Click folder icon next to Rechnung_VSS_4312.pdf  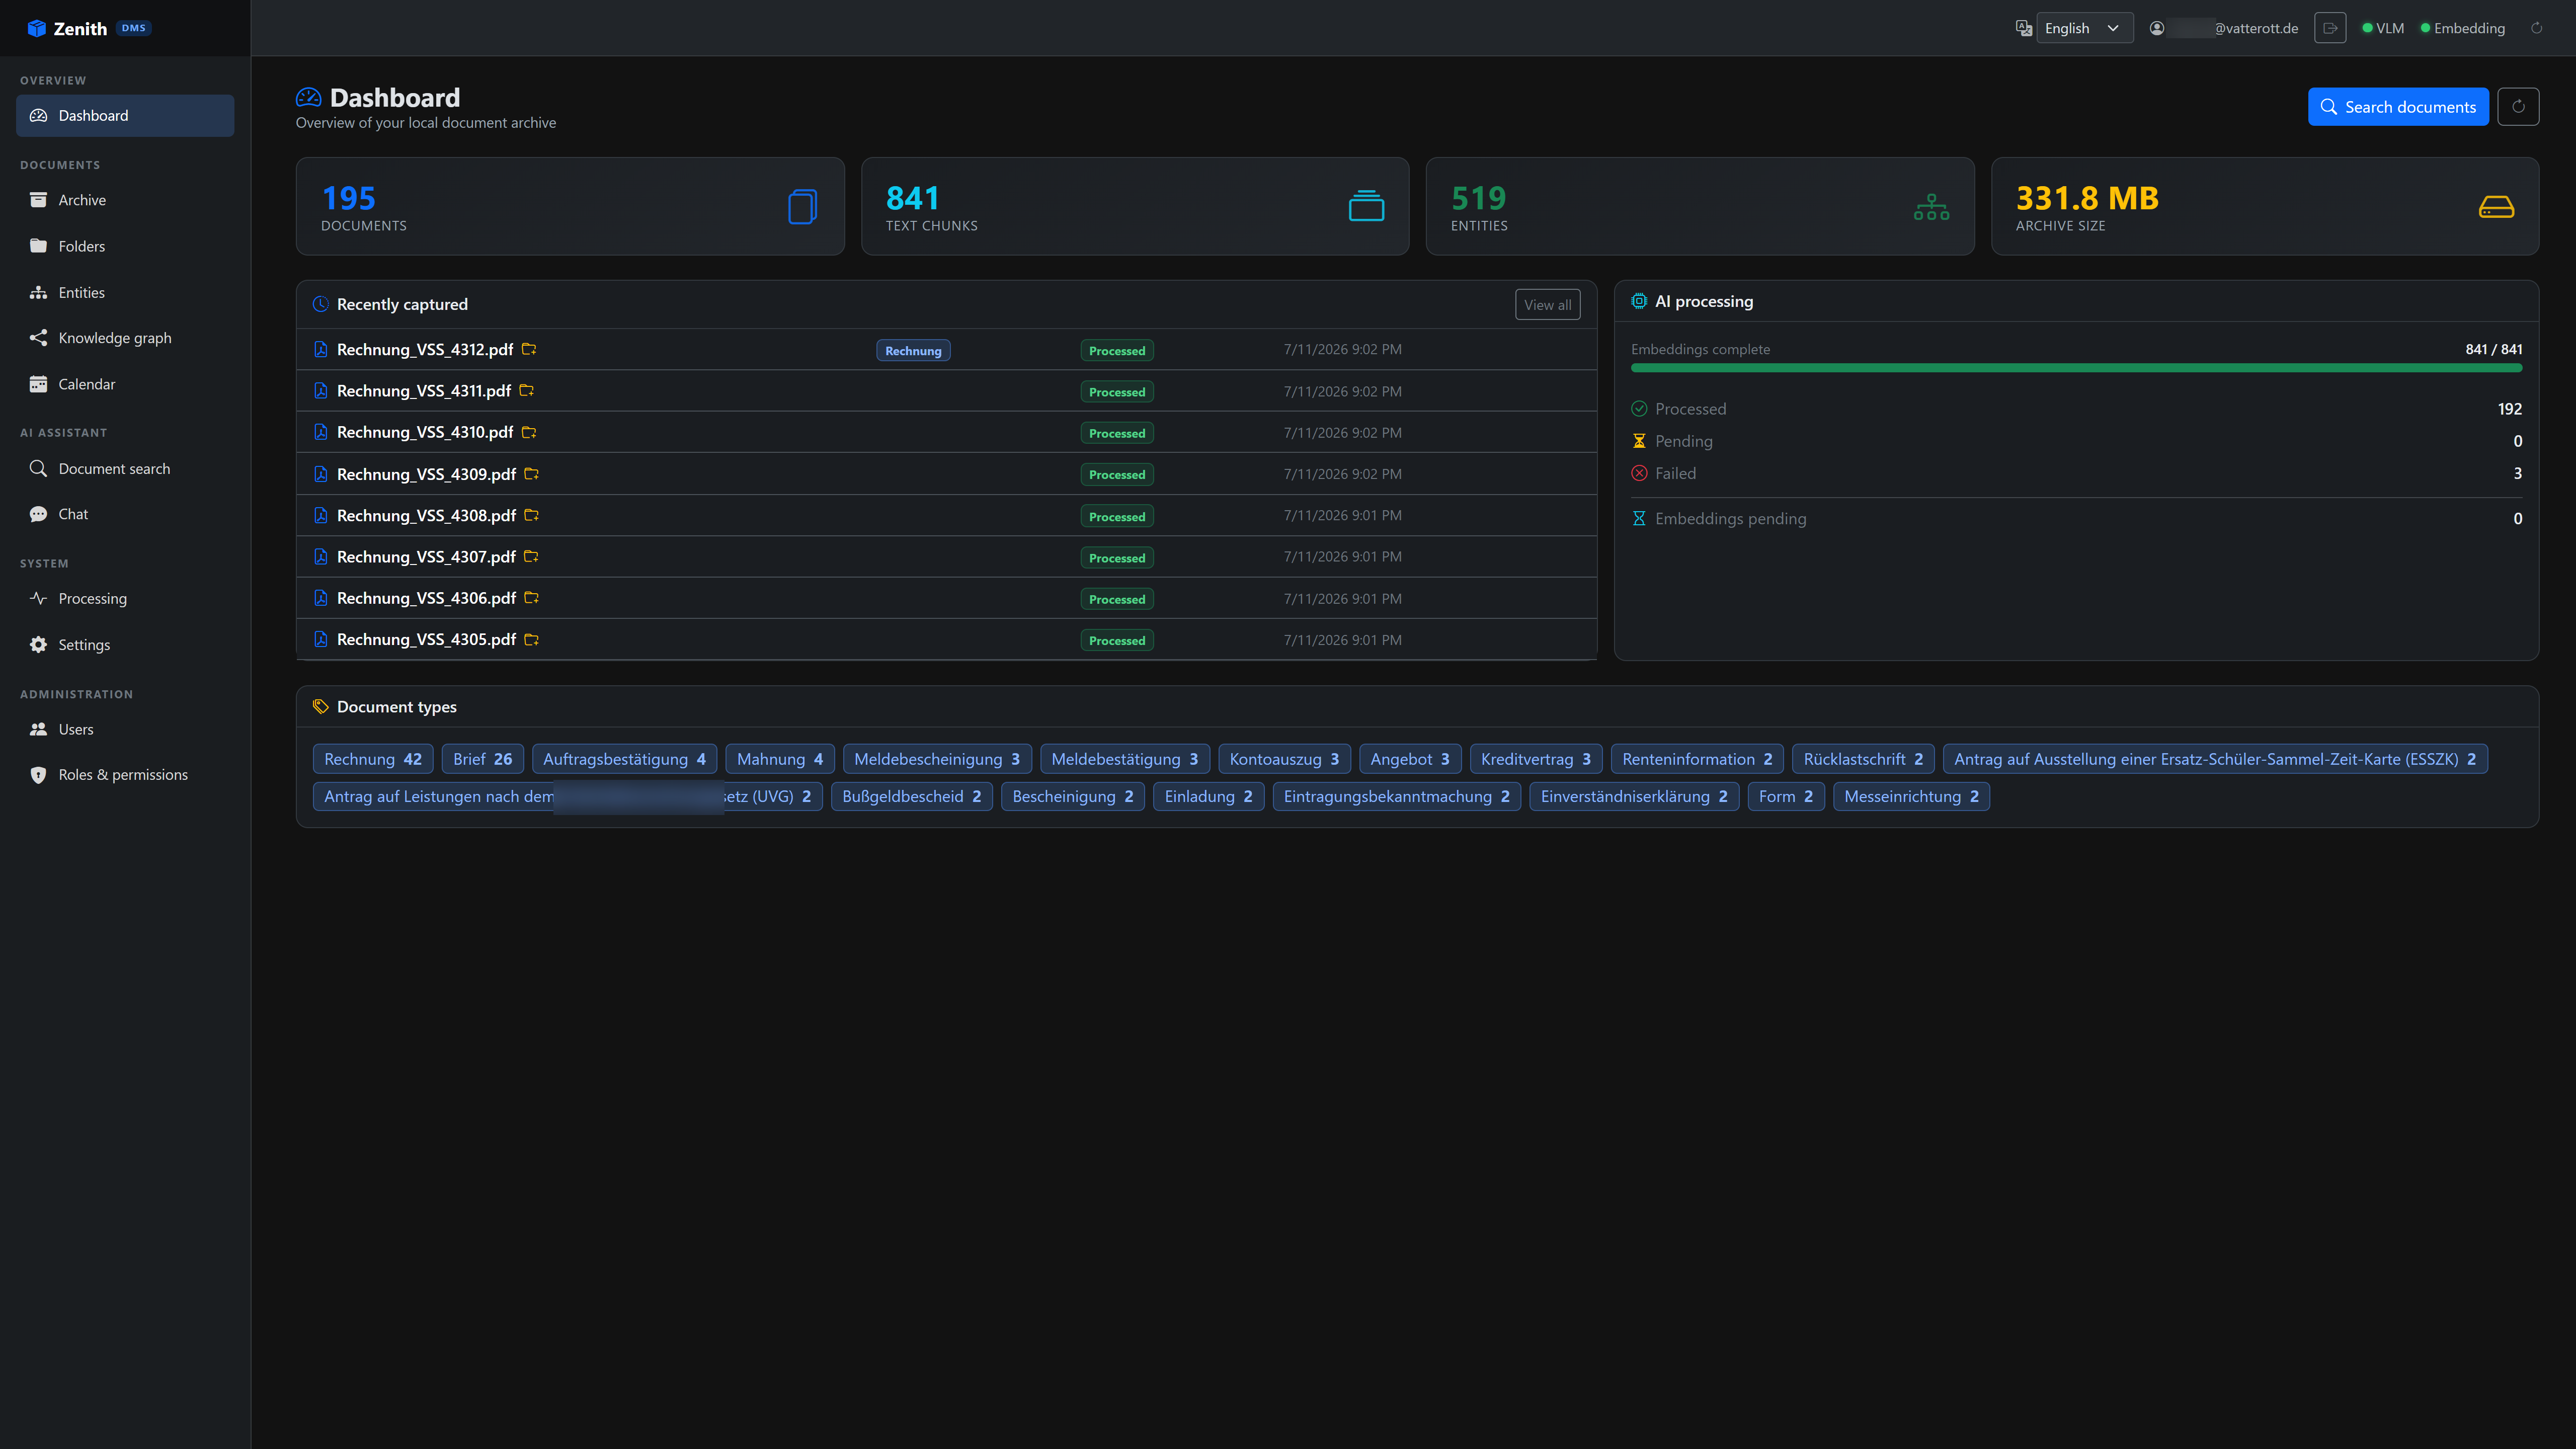coord(529,349)
